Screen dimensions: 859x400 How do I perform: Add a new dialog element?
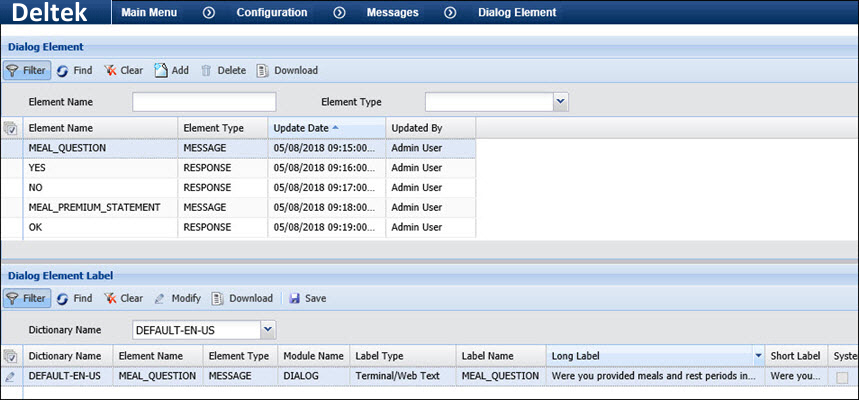click(x=171, y=71)
